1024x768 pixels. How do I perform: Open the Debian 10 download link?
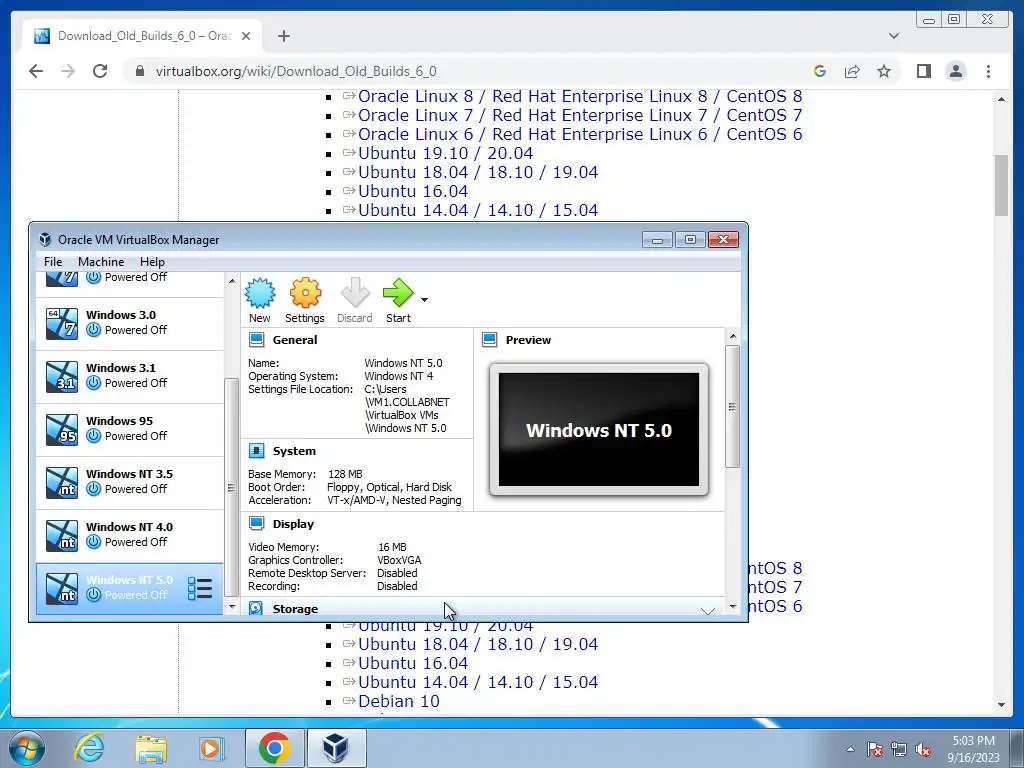398,701
